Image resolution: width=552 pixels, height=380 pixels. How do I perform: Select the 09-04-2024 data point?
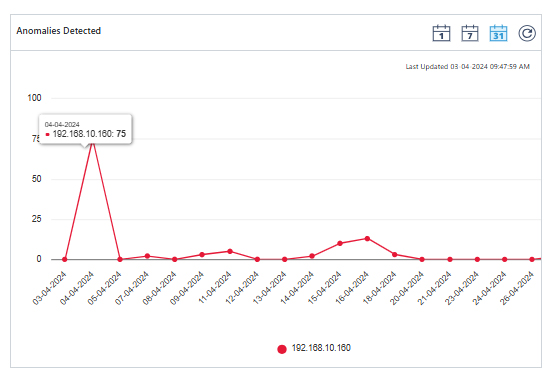coord(202,255)
